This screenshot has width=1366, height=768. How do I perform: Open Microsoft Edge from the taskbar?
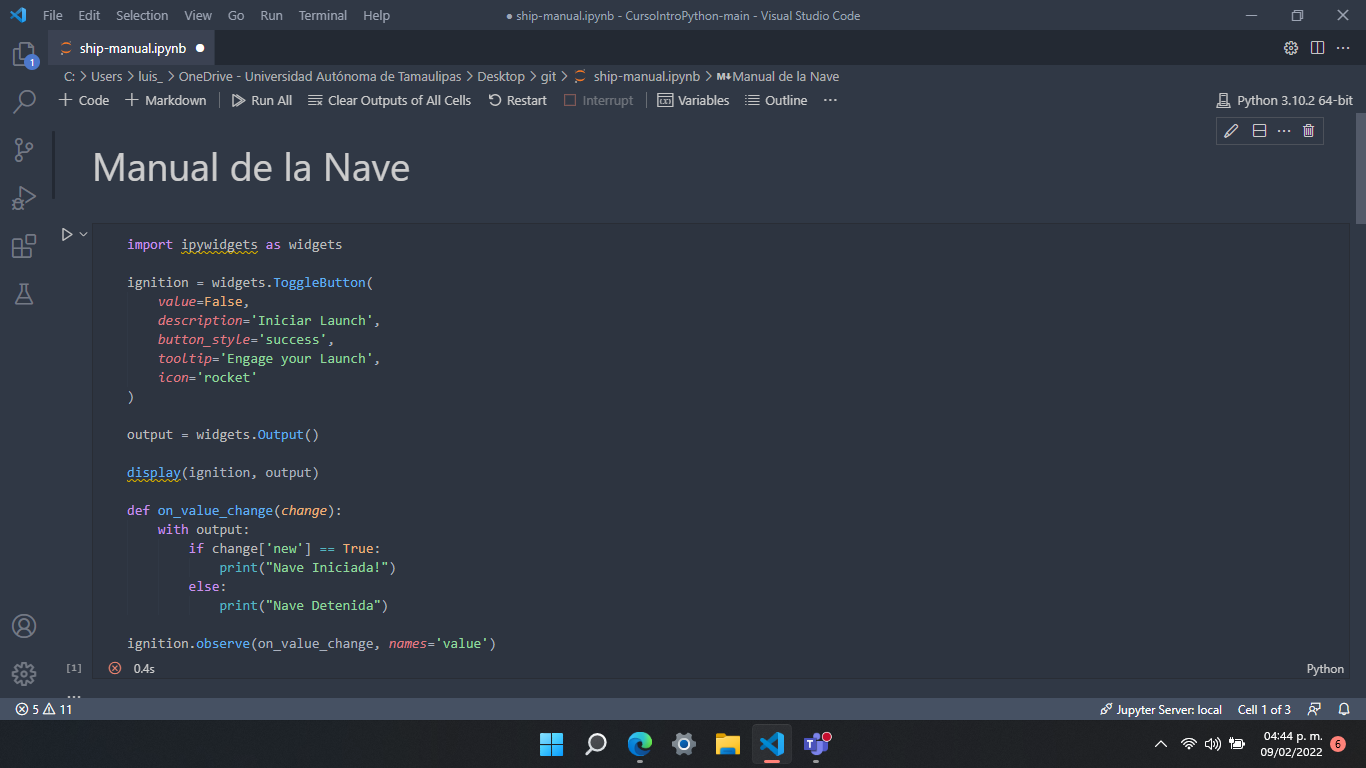[x=640, y=744]
